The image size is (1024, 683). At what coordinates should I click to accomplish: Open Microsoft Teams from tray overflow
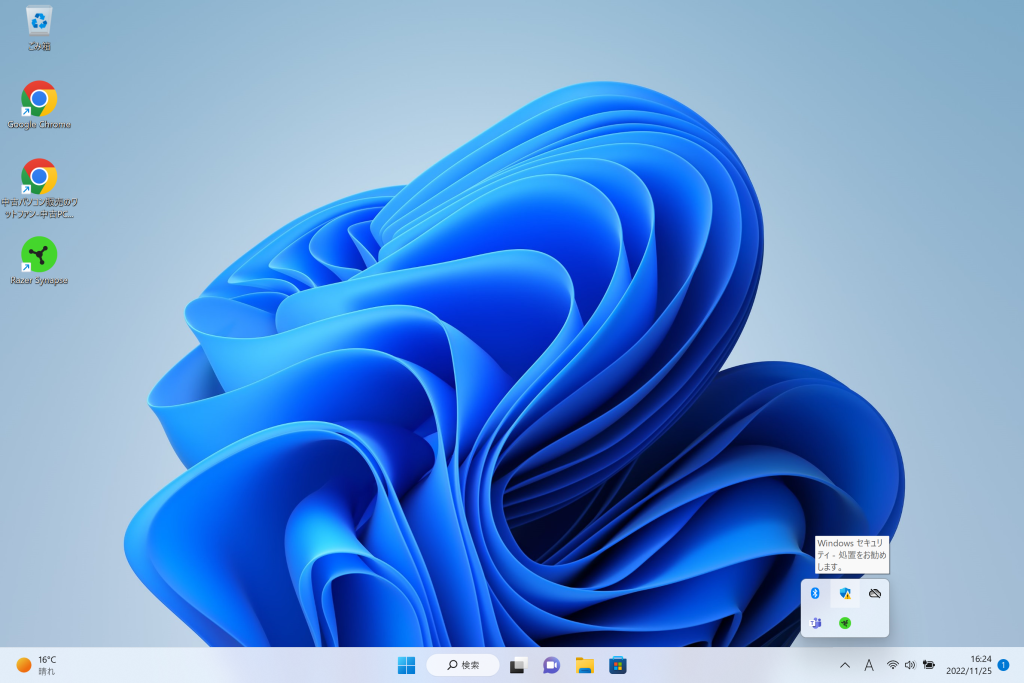click(x=815, y=623)
